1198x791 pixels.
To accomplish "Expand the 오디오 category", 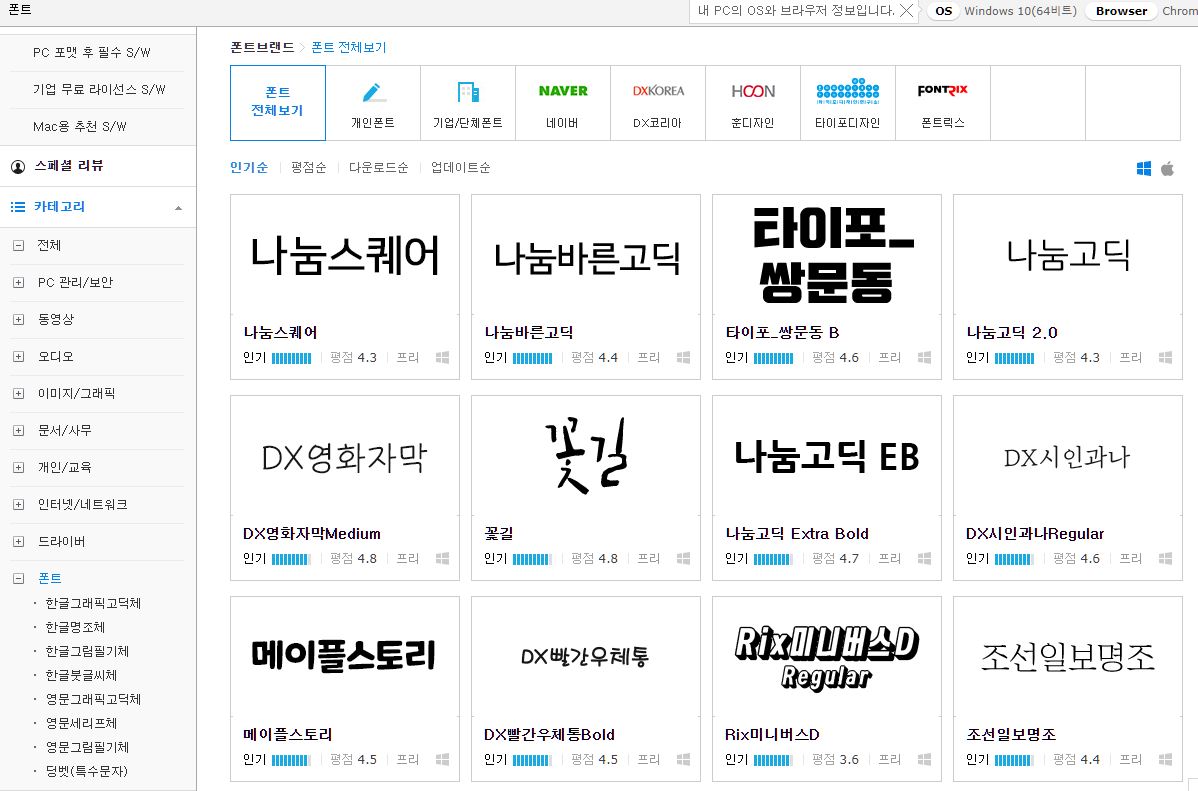I will click(x=18, y=357).
